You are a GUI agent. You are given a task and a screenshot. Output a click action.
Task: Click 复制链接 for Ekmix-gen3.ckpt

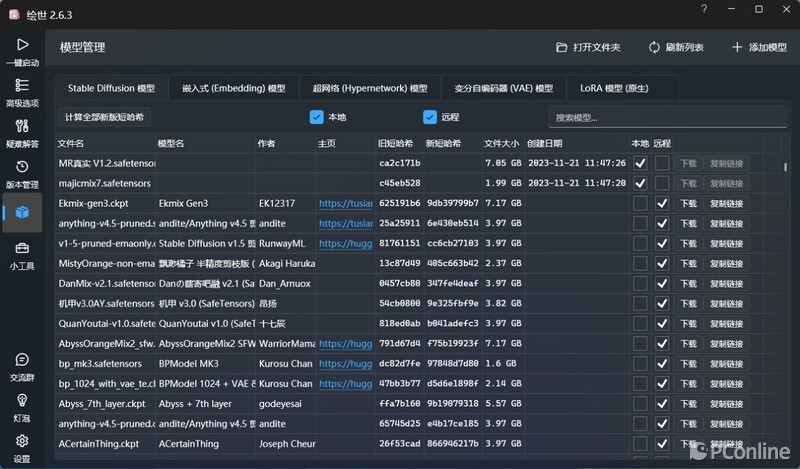point(727,204)
